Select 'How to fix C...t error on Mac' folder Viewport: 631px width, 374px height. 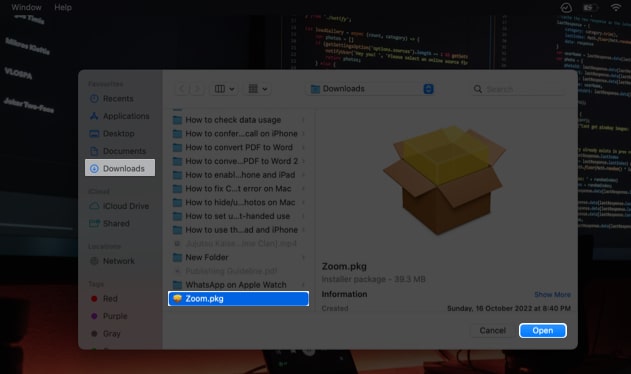pyautogui.click(x=239, y=188)
